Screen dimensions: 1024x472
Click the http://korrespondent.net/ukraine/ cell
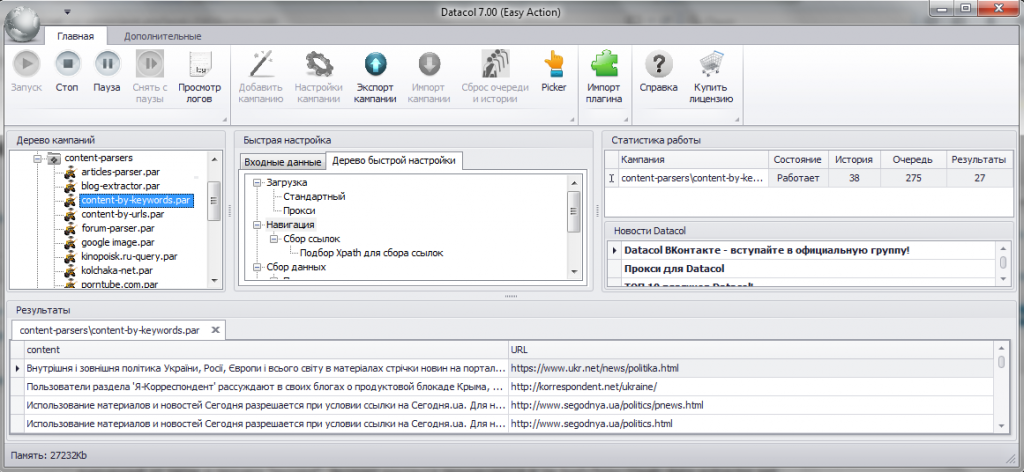click(x=752, y=386)
